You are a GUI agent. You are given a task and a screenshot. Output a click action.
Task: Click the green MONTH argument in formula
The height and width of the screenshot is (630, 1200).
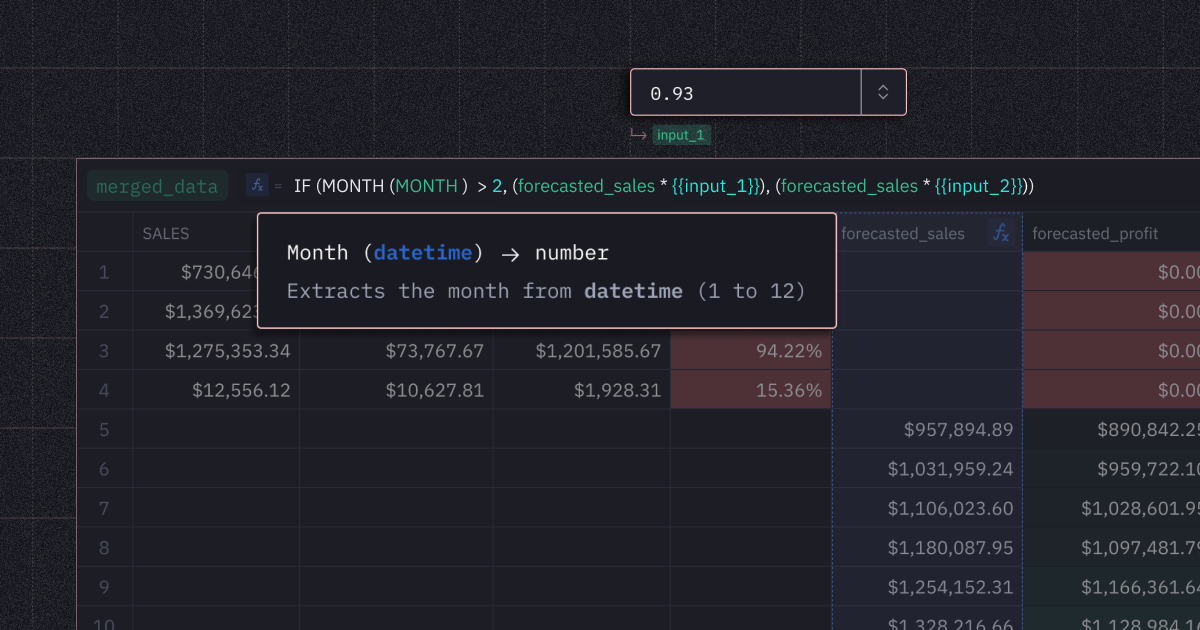pos(427,186)
